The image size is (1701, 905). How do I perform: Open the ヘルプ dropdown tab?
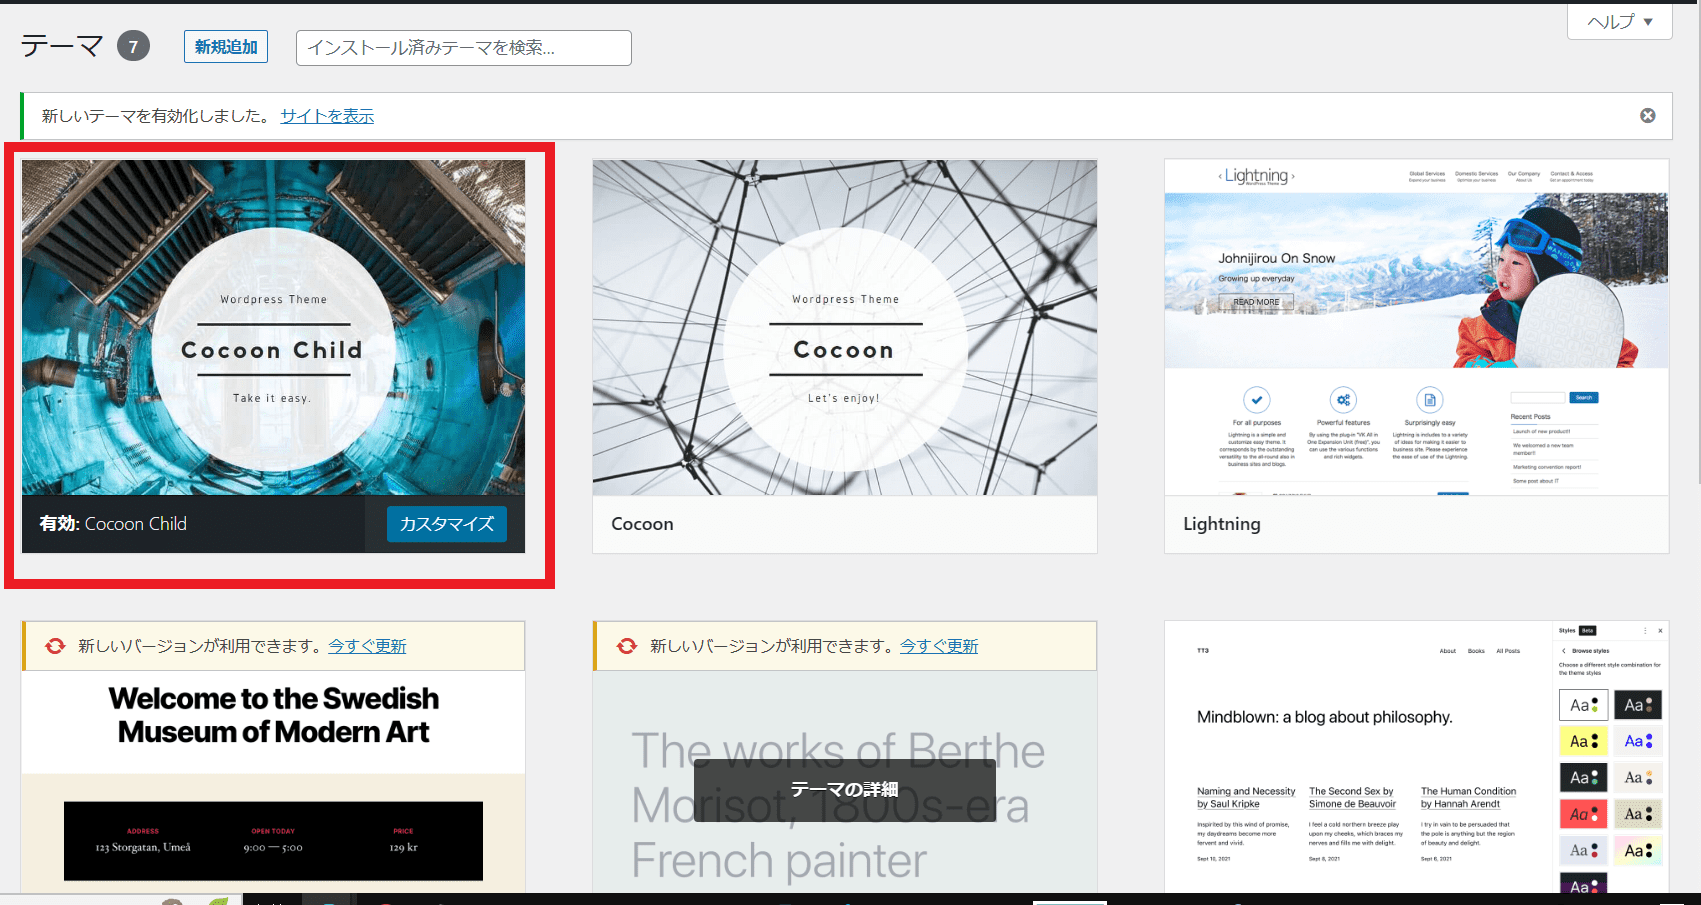pyautogui.click(x=1619, y=22)
